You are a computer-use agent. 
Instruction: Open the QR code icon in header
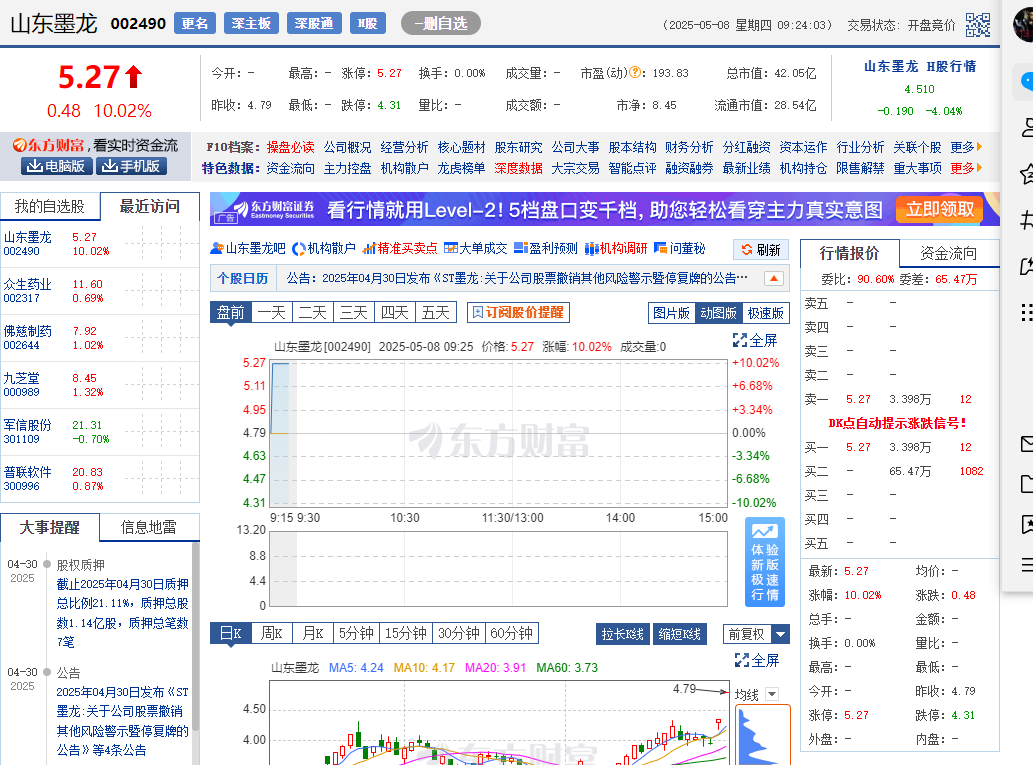(978, 25)
